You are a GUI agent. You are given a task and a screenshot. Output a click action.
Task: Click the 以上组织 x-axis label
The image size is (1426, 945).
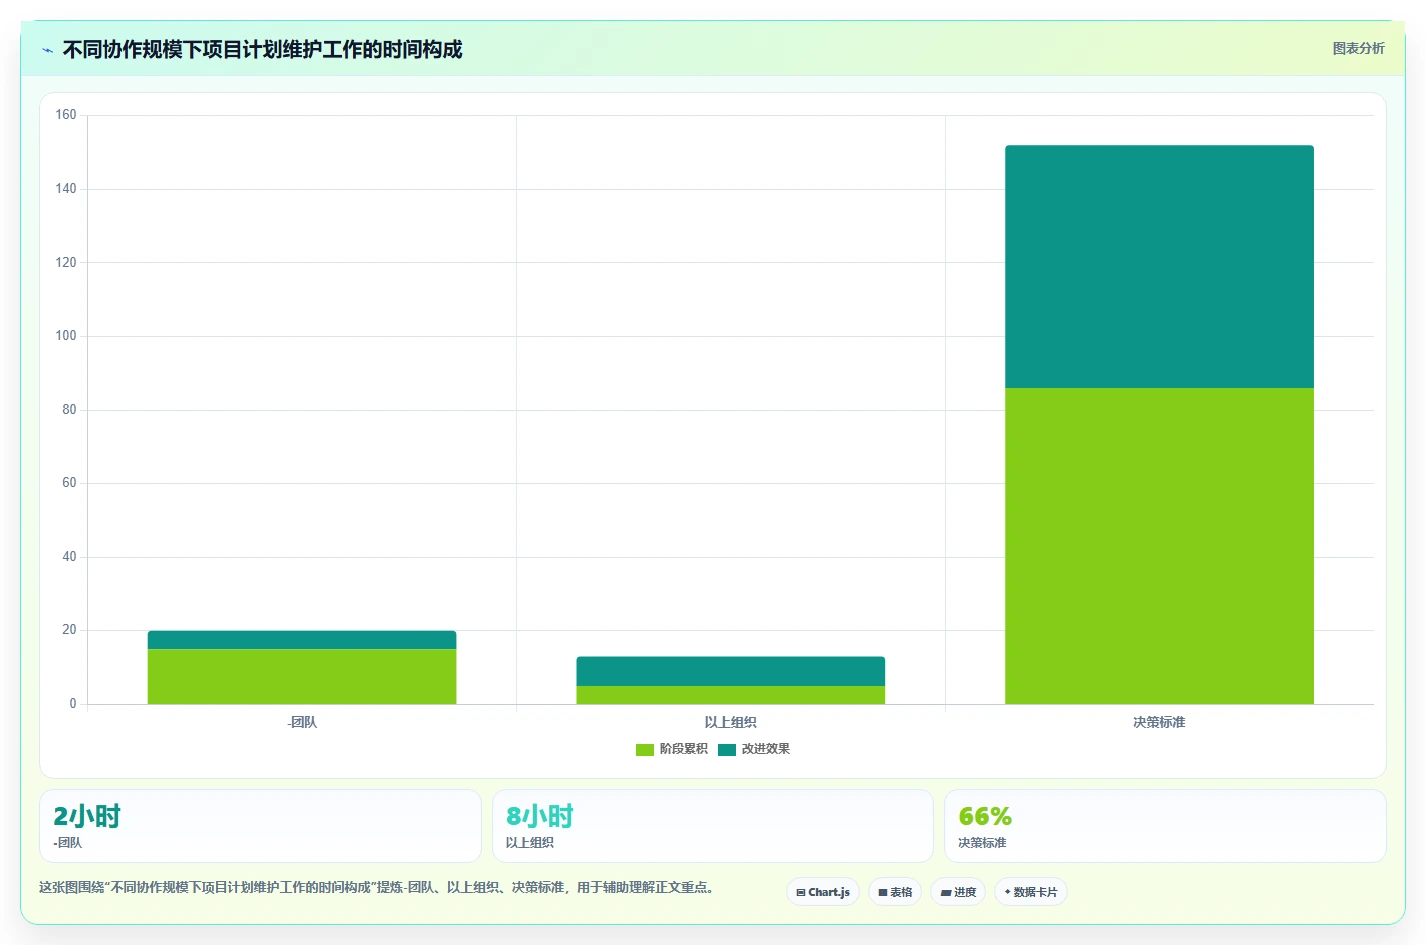tap(731, 722)
